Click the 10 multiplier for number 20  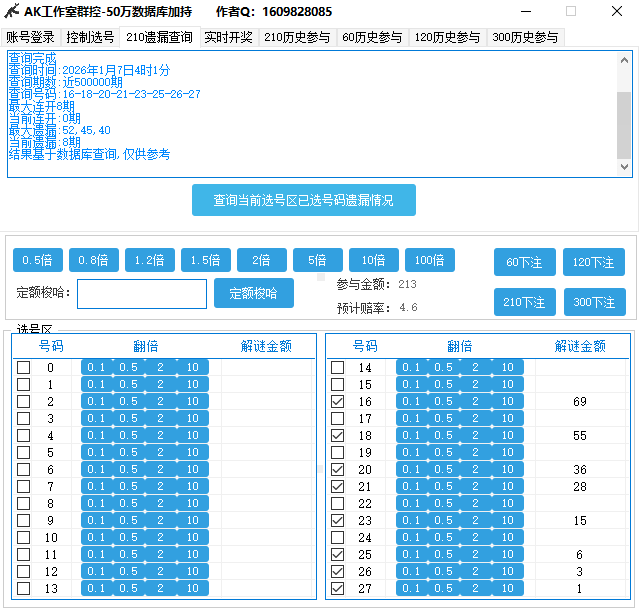coord(508,469)
